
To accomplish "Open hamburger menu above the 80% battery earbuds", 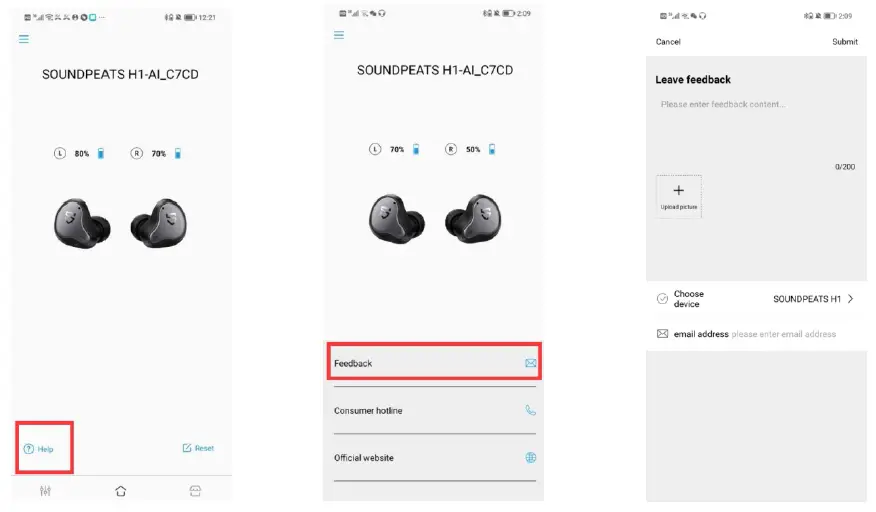I will click(24, 39).
